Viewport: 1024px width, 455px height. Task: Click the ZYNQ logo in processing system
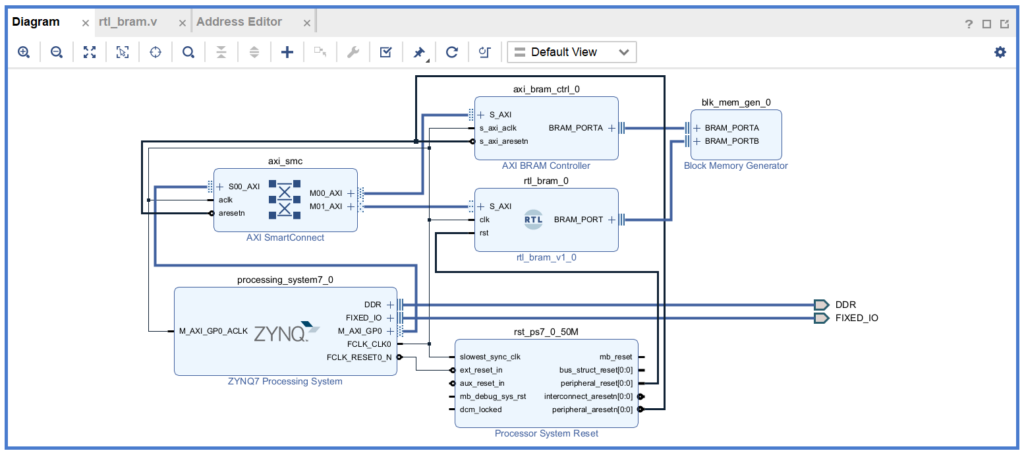click(x=287, y=332)
